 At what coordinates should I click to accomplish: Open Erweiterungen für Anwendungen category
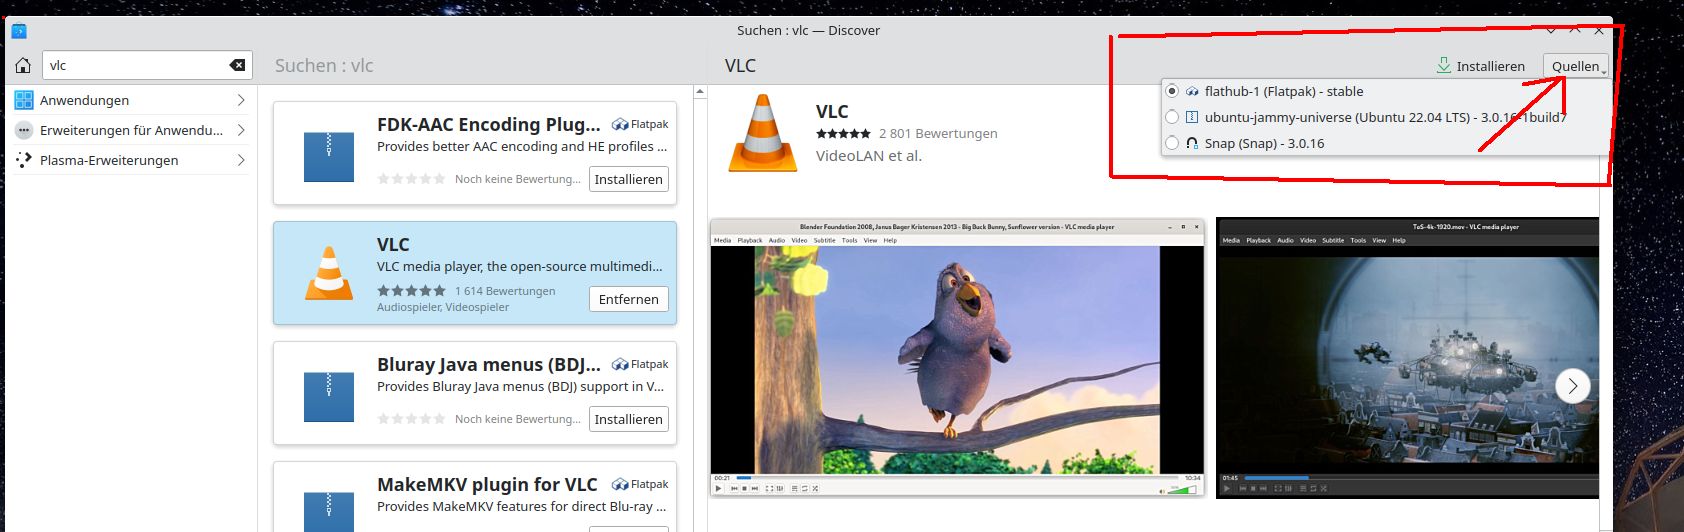[x=130, y=130]
